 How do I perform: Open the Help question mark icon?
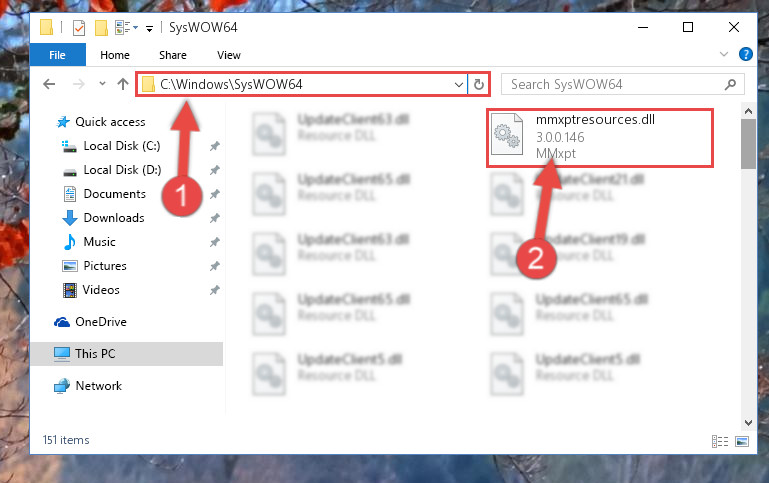(745, 54)
